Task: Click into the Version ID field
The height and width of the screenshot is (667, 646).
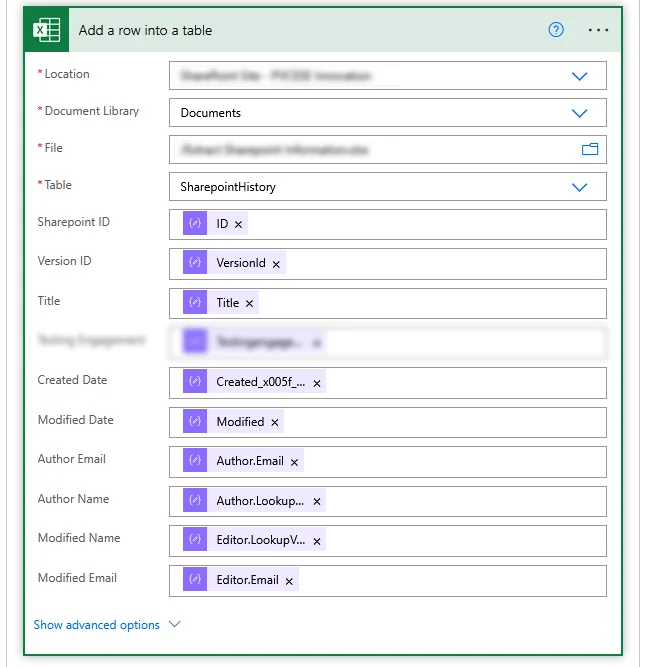Action: (x=388, y=264)
